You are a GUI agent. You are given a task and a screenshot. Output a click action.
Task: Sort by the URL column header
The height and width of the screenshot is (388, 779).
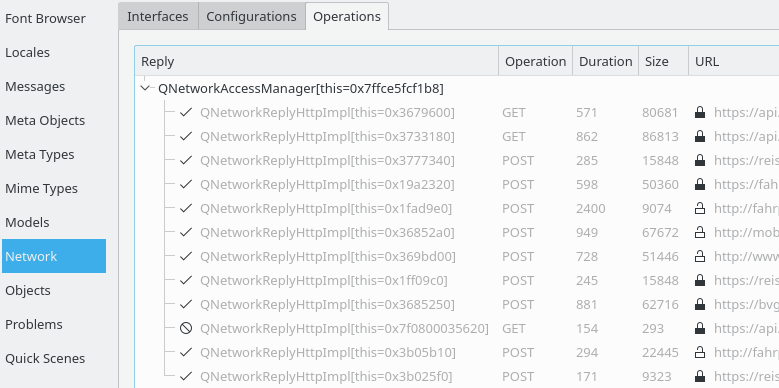[x=734, y=61]
